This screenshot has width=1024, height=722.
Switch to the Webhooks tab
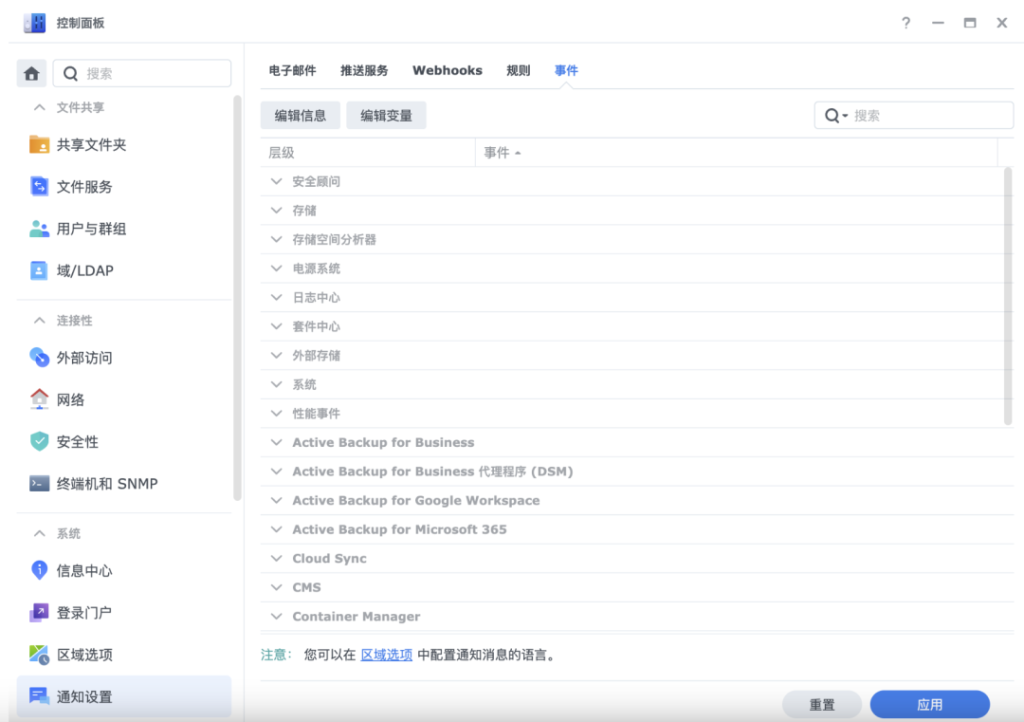pos(447,71)
